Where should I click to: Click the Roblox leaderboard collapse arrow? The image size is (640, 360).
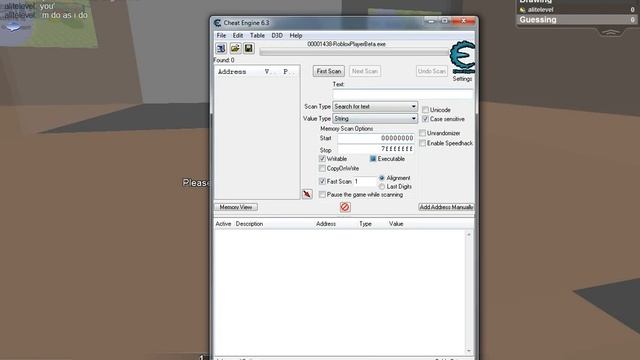[x=611, y=32]
